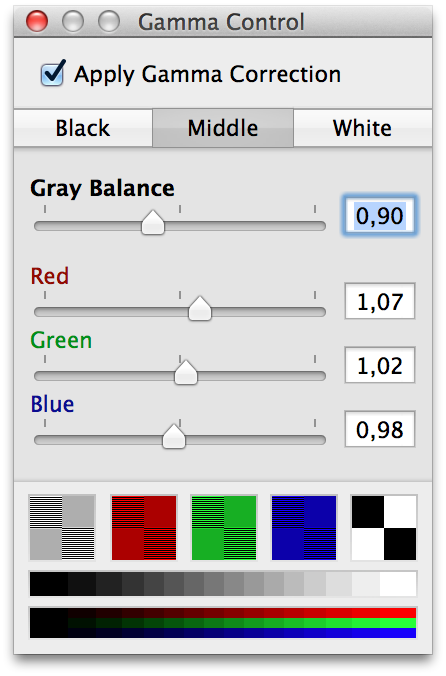Click the Green slider thumb
Viewport: 446px width, 676px height.
point(186,372)
